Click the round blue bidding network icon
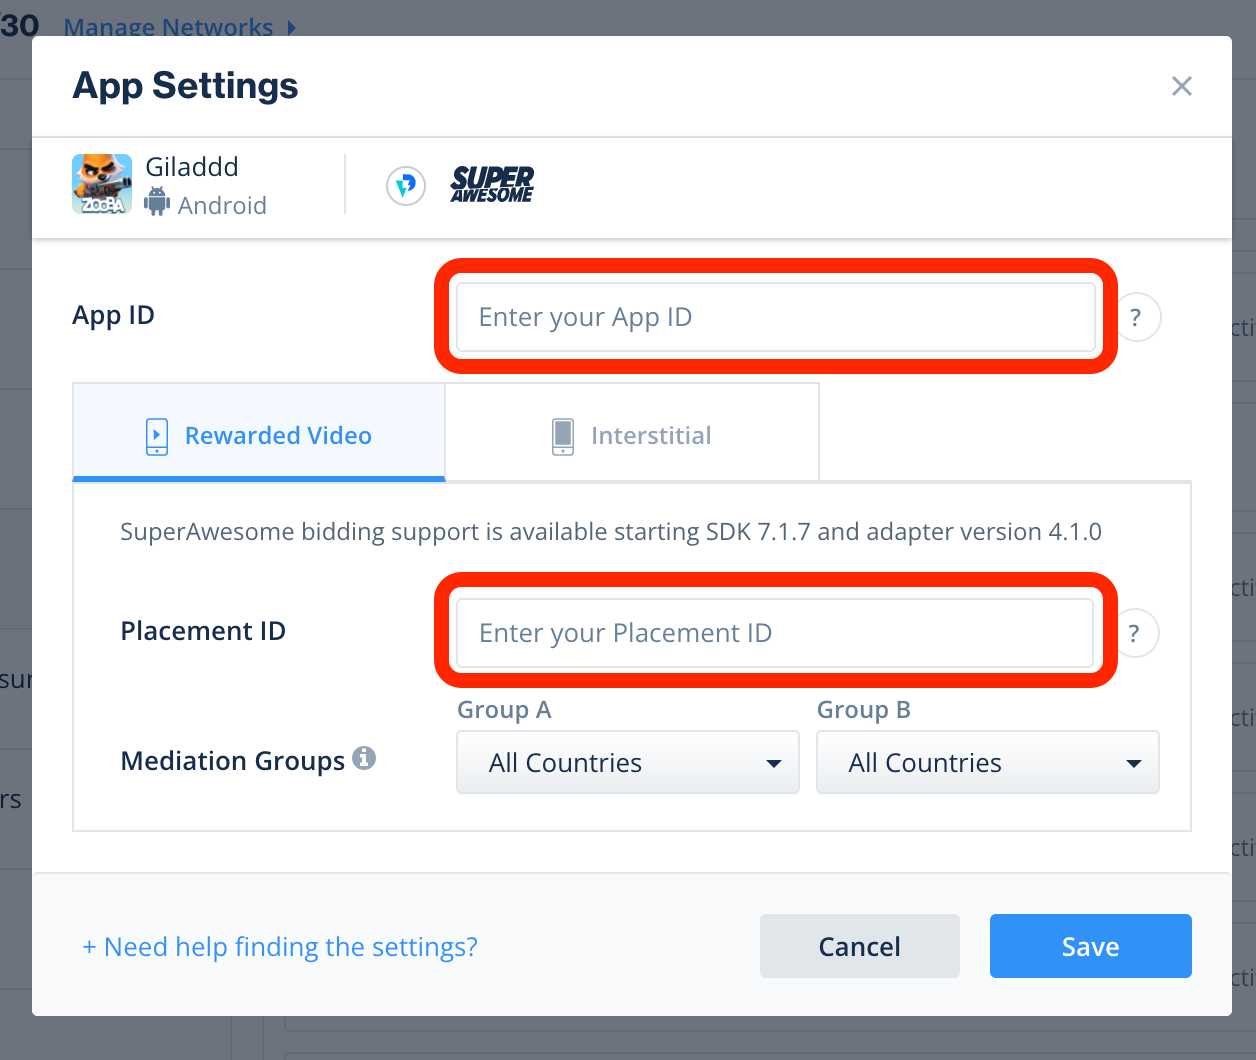The image size is (1256, 1060). click(x=406, y=185)
